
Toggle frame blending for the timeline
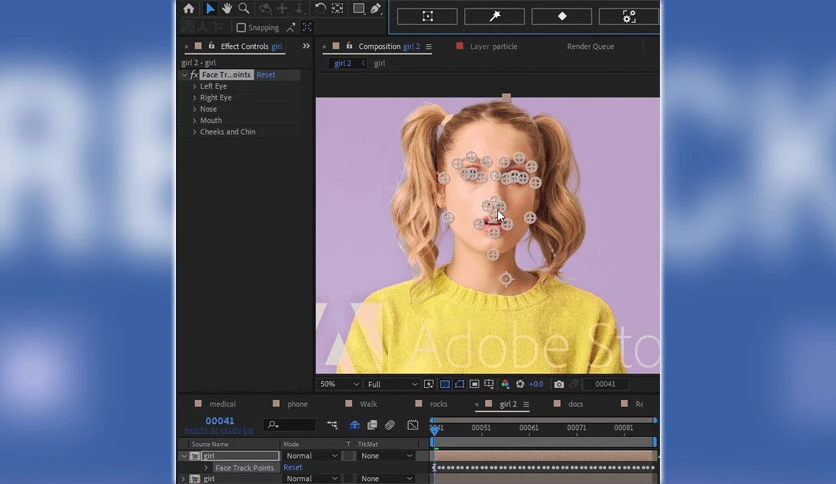(x=372, y=425)
